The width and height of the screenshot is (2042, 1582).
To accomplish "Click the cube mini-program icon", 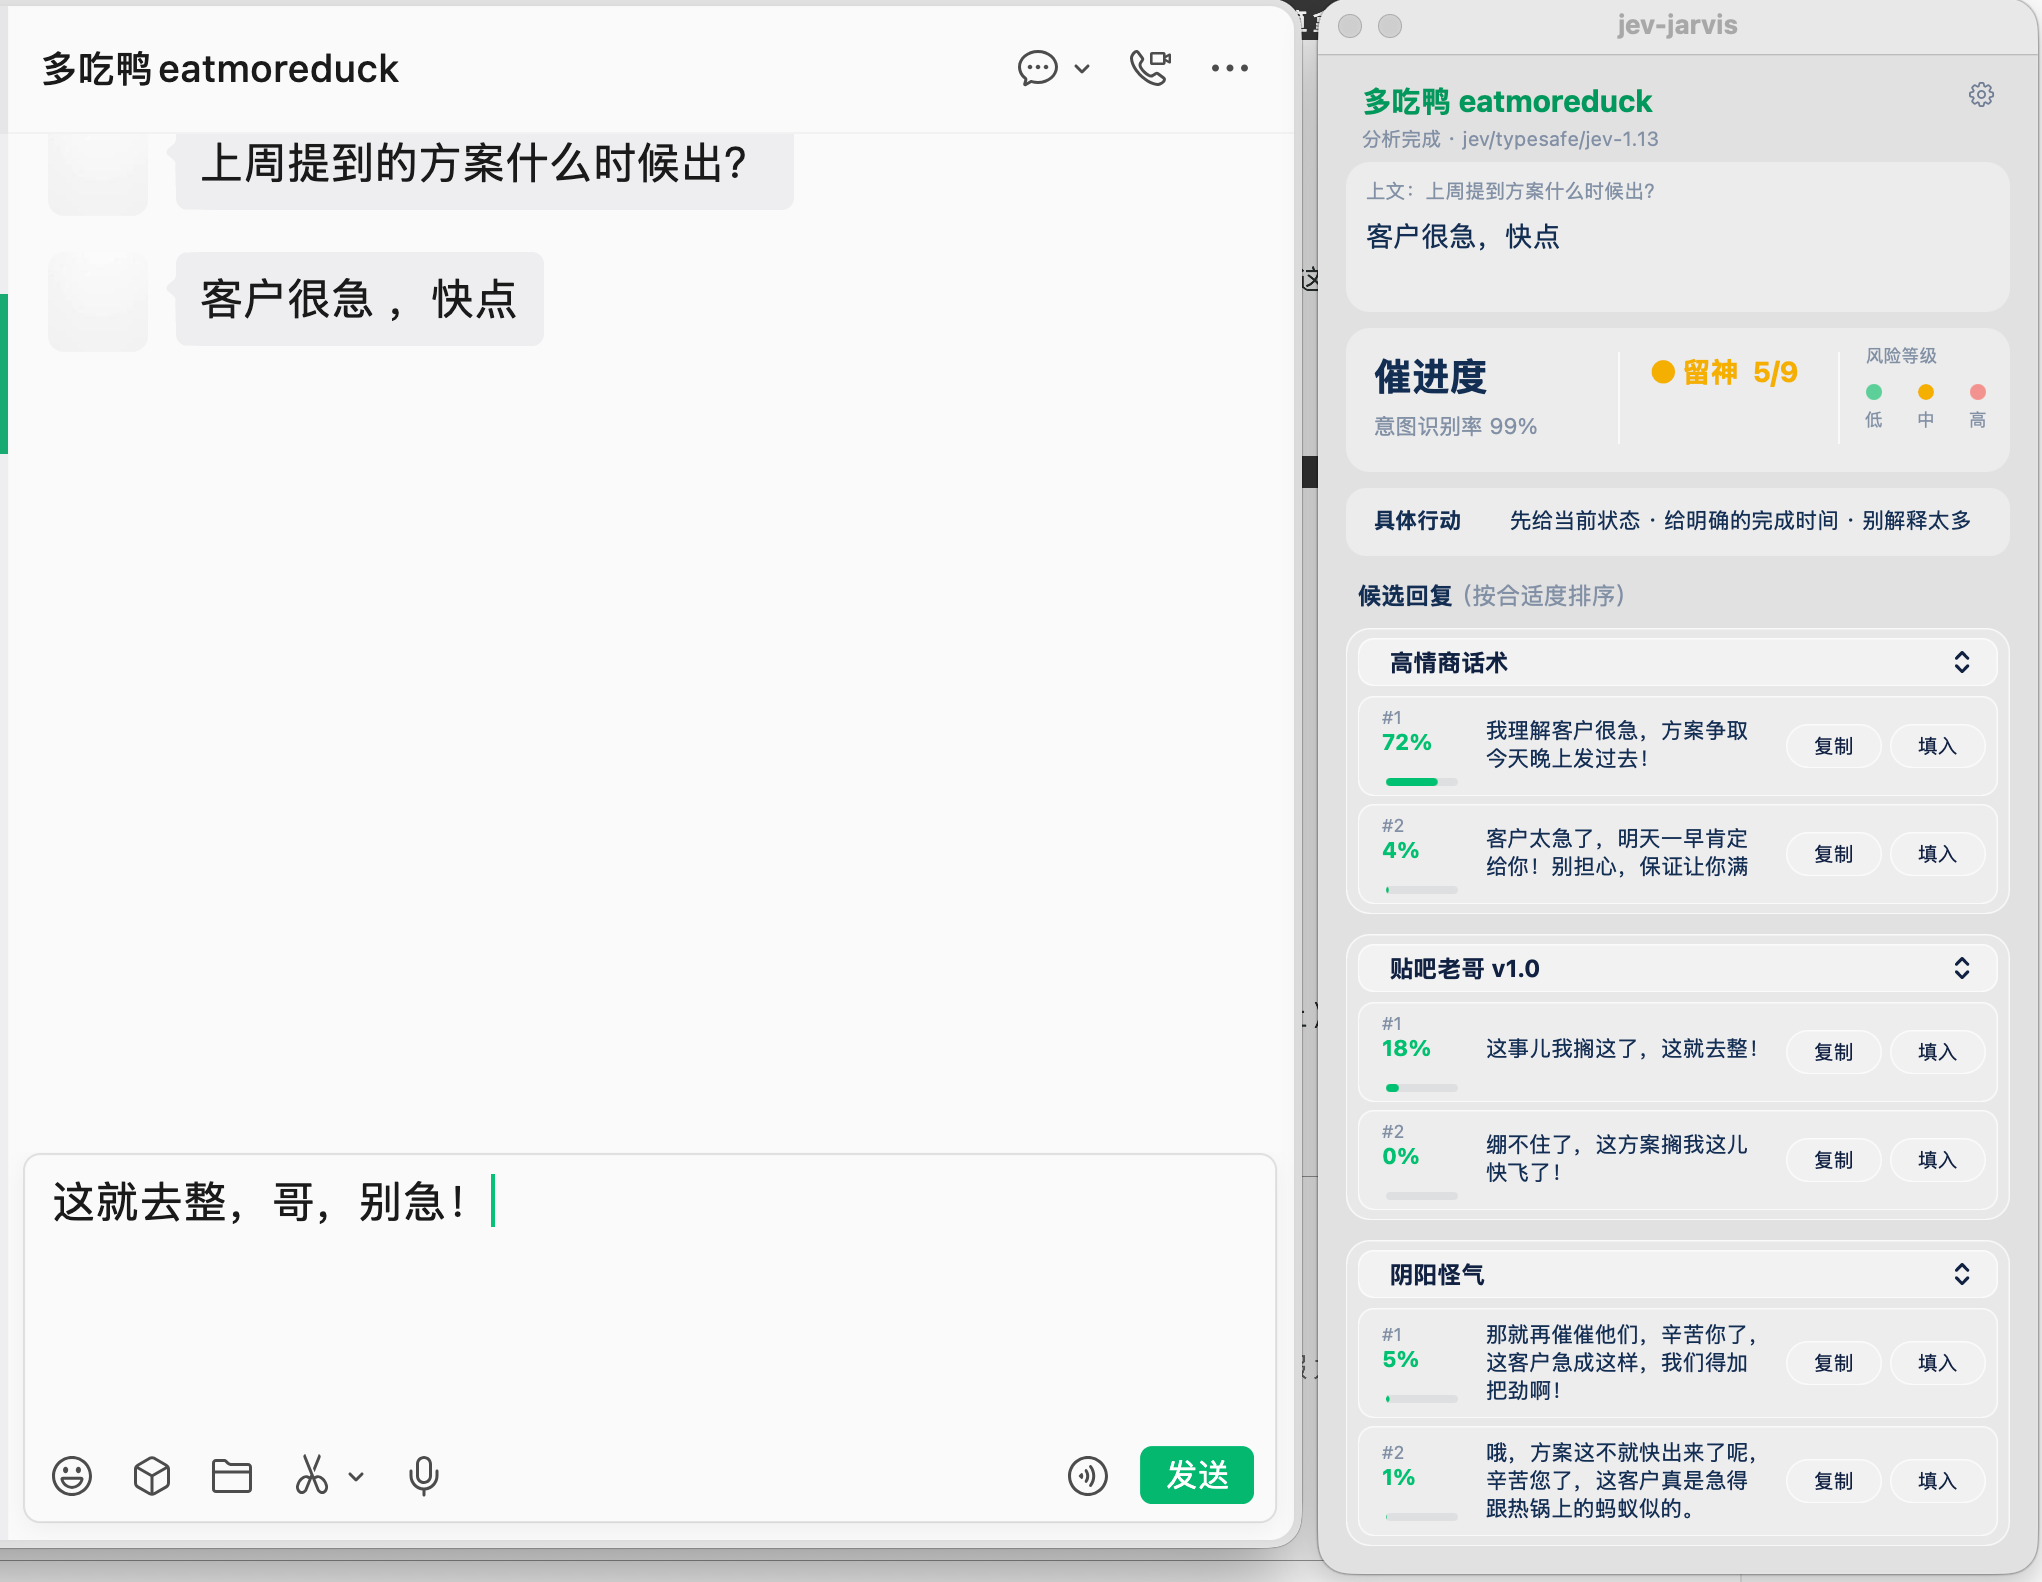I will click(152, 1475).
